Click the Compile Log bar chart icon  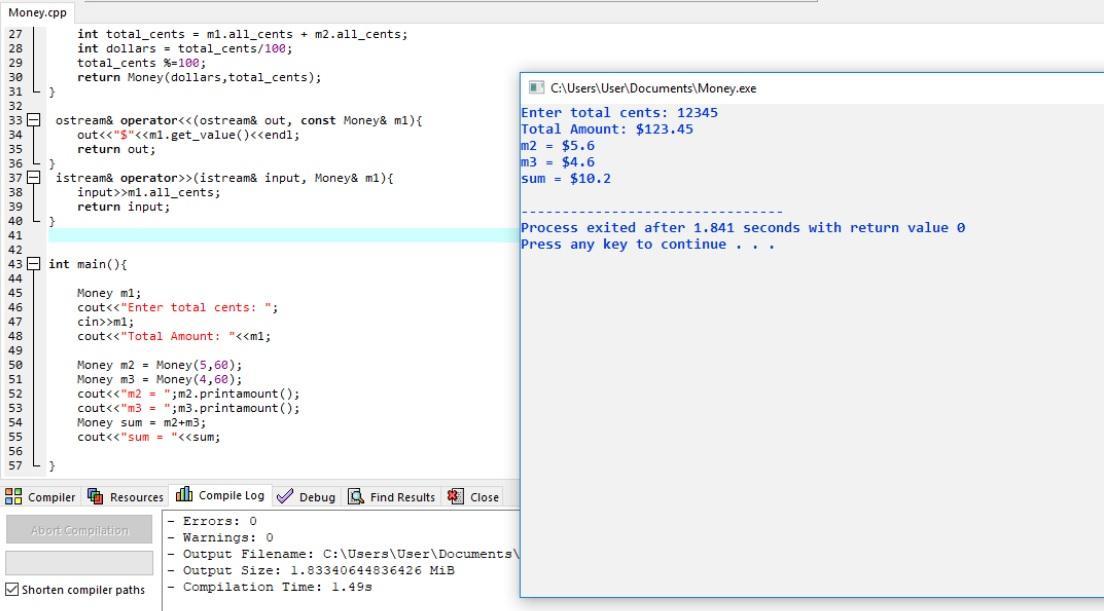point(184,497)
